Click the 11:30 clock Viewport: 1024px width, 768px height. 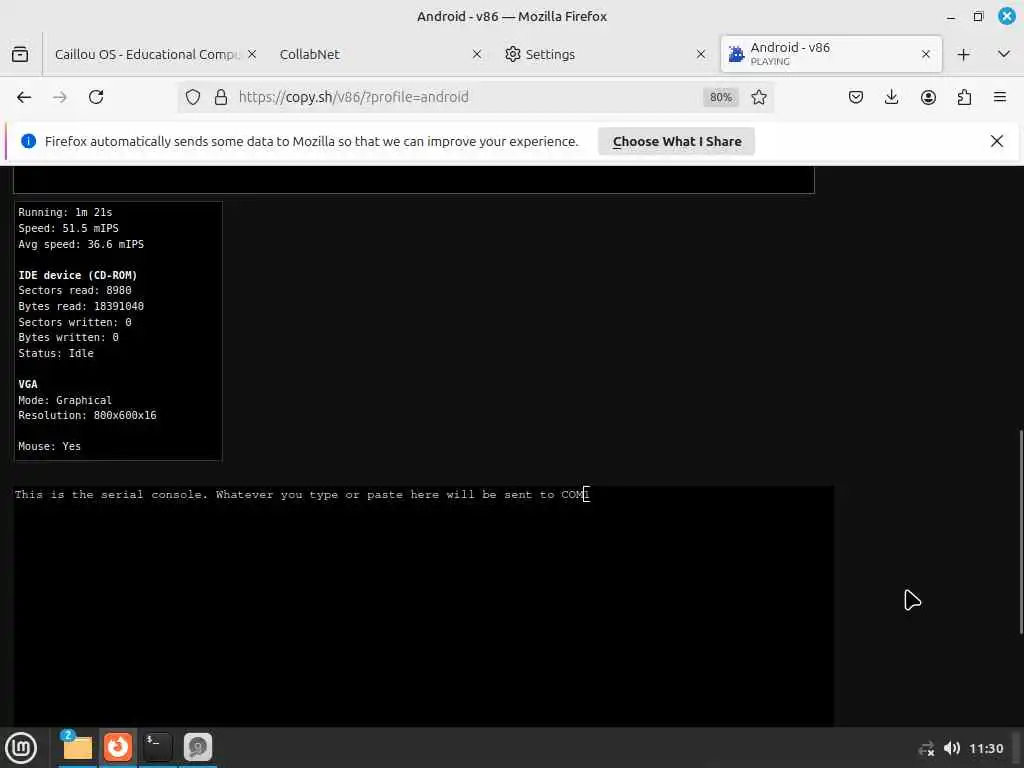tap(985, 748)
